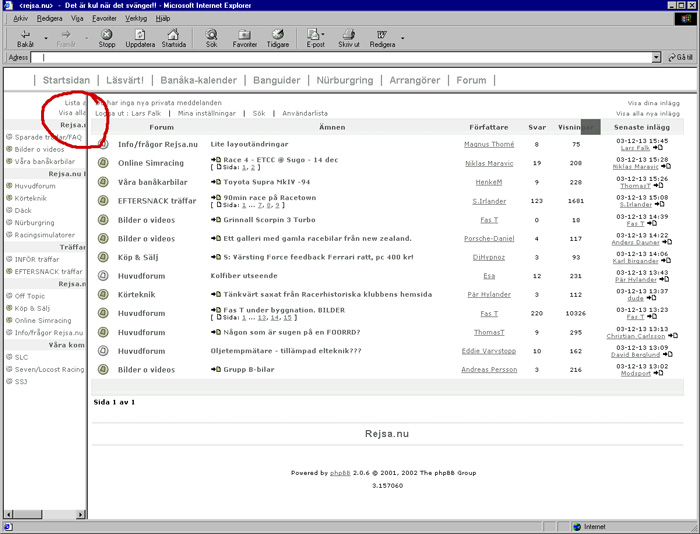Click Internet zone status bar indicator
Screen dimensions: 700x534
click(590, 527)
